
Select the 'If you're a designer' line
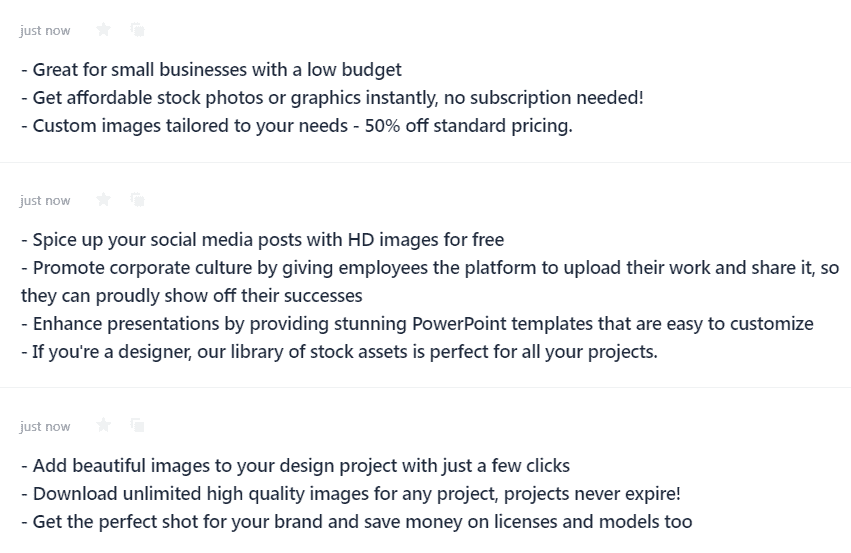(340, 352)
